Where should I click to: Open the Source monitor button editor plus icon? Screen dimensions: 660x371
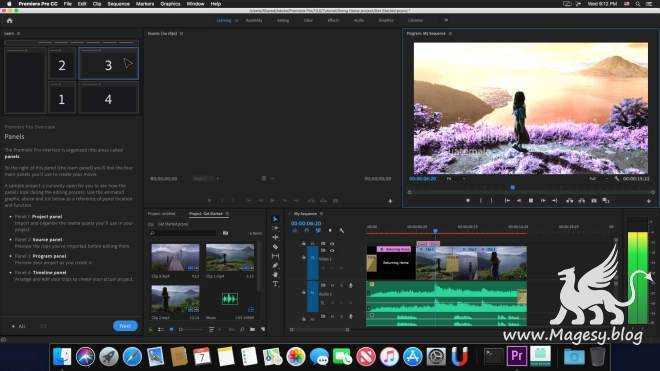[x=390, y=201]
